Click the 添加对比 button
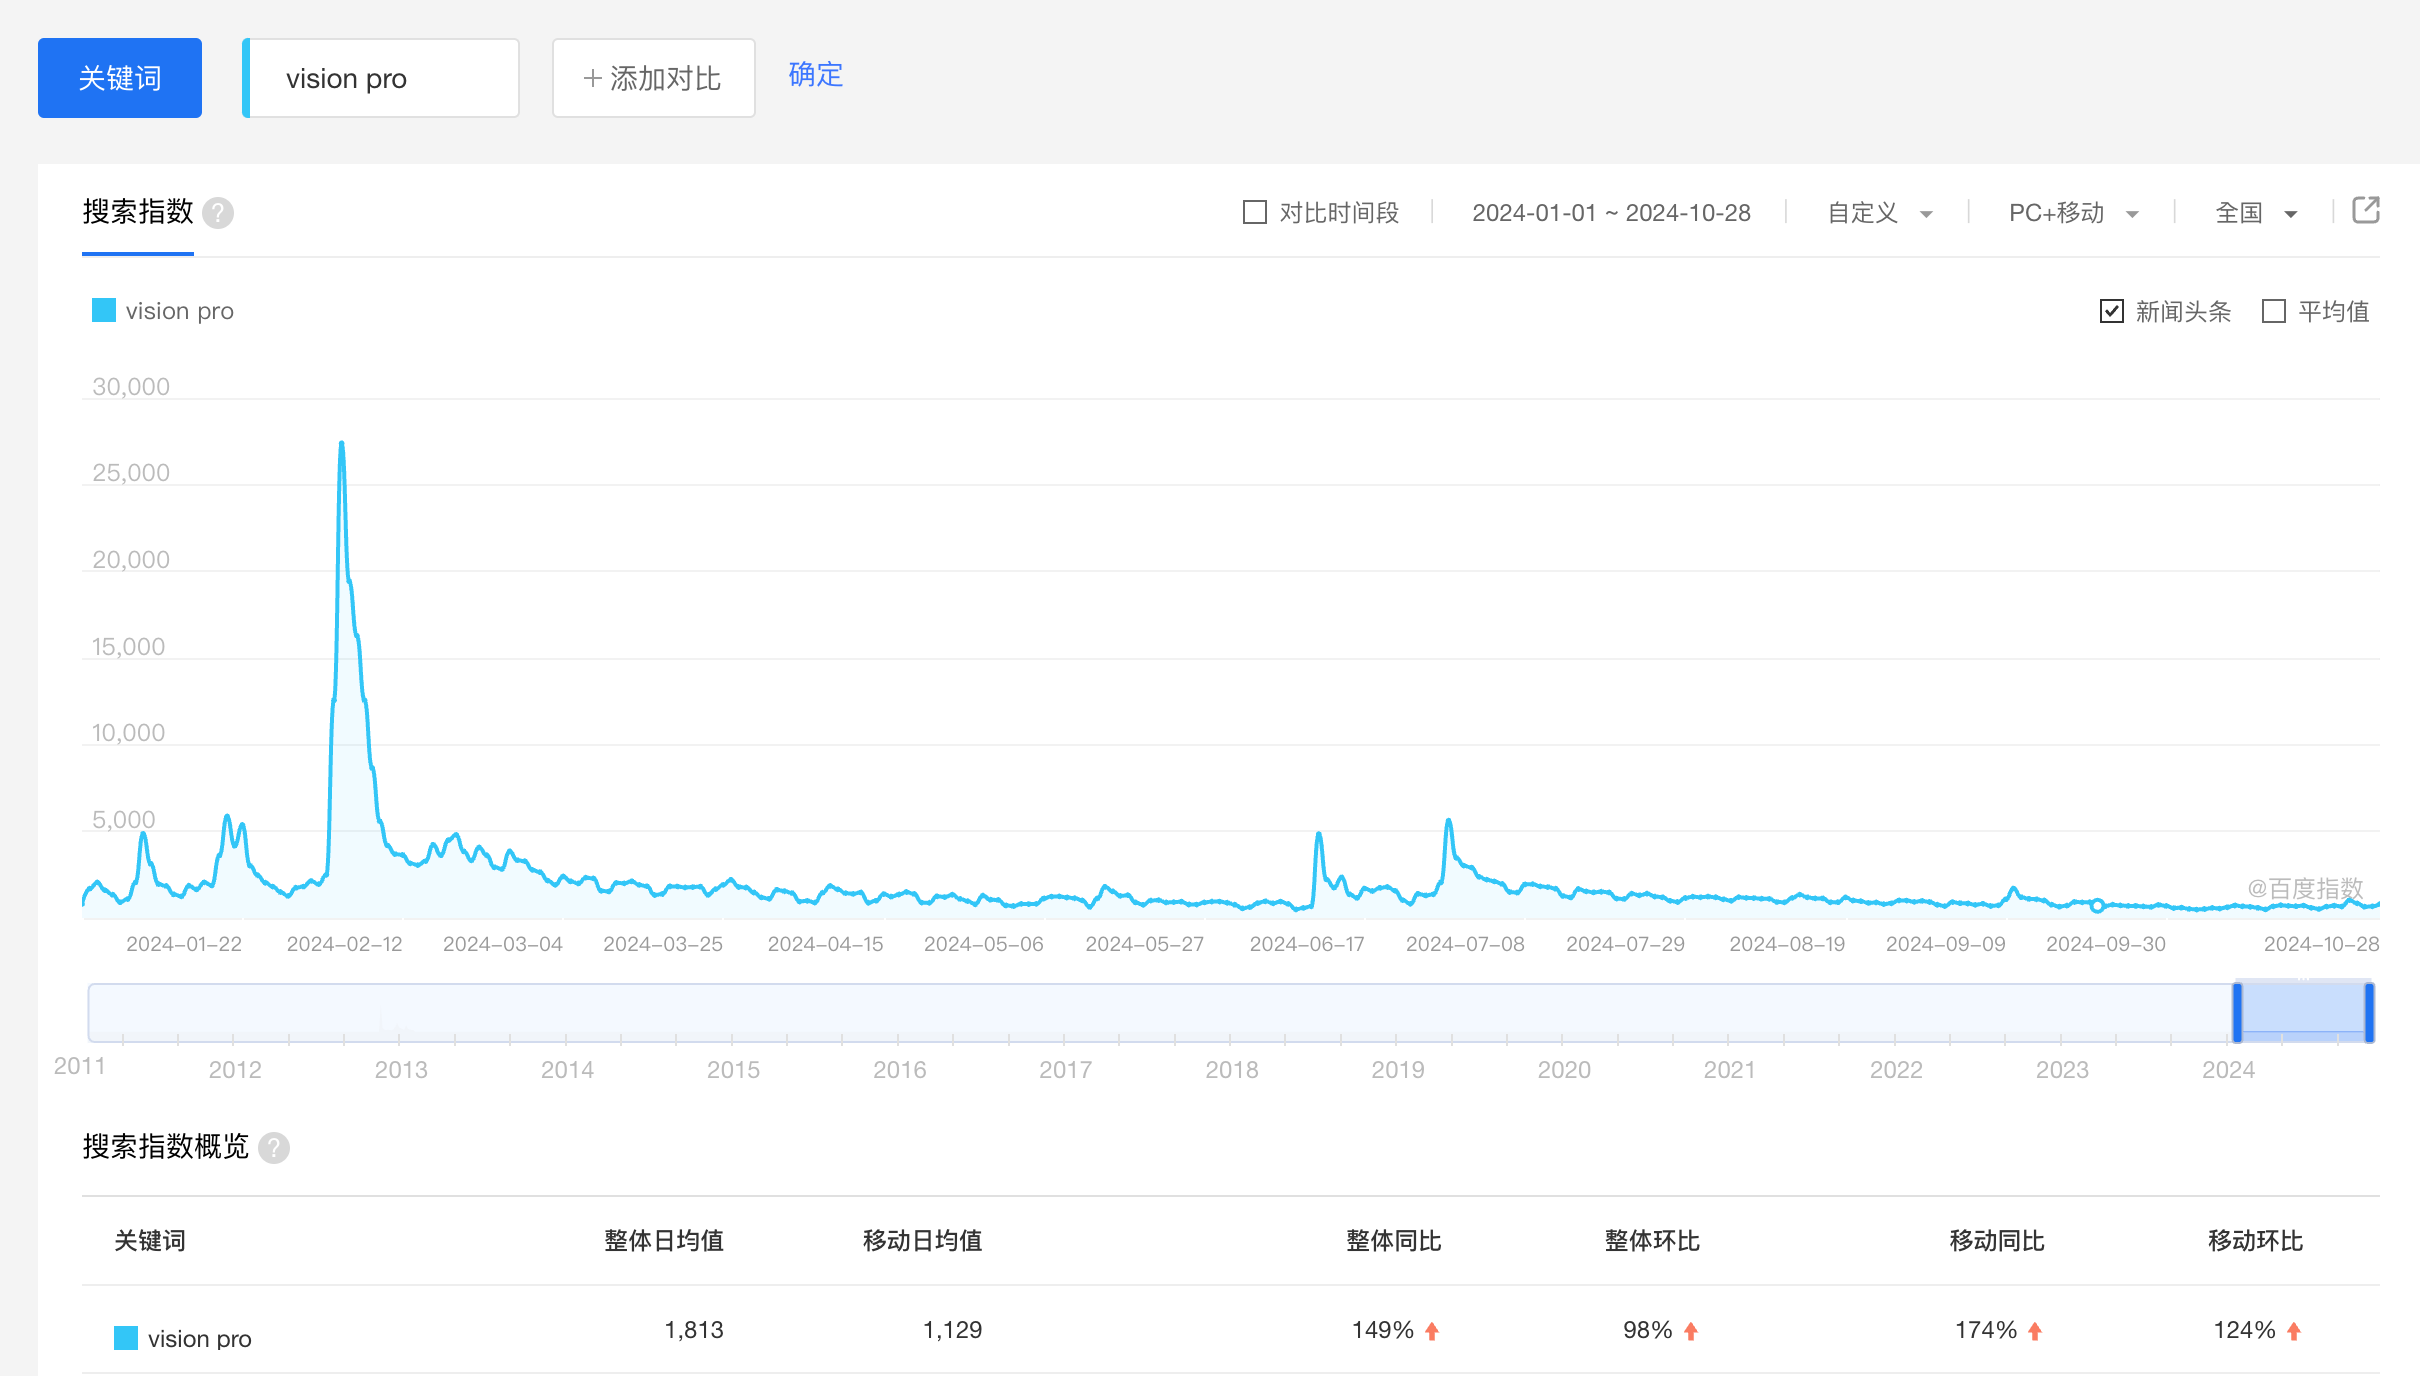 pos(653,78)
